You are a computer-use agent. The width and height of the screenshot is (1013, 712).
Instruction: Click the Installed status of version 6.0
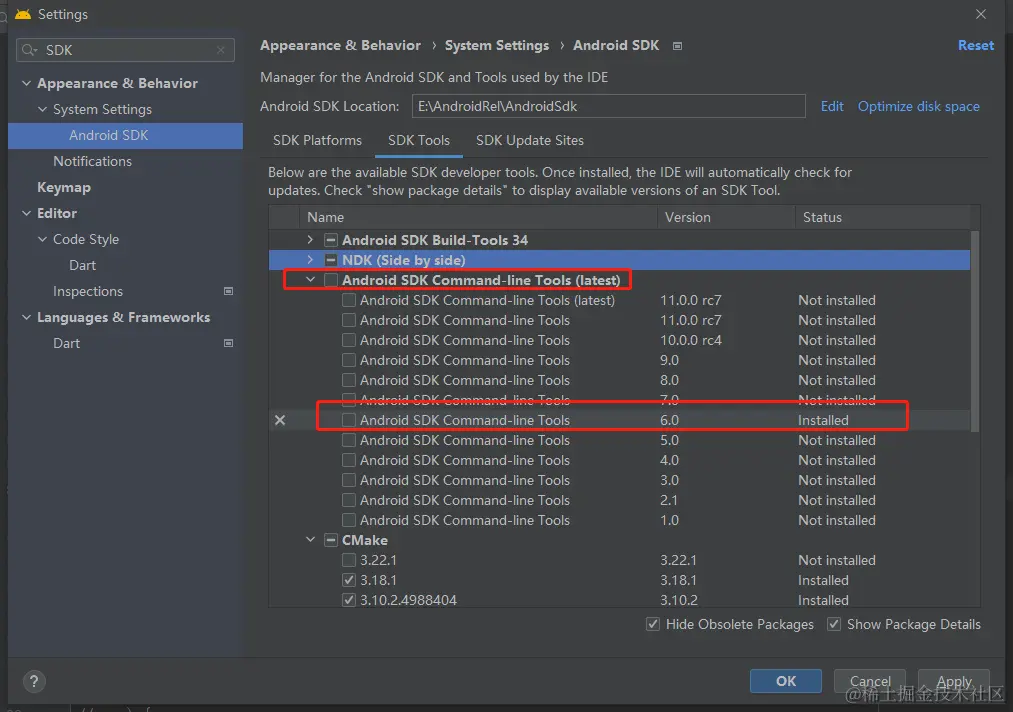click(x=823, y=420)
